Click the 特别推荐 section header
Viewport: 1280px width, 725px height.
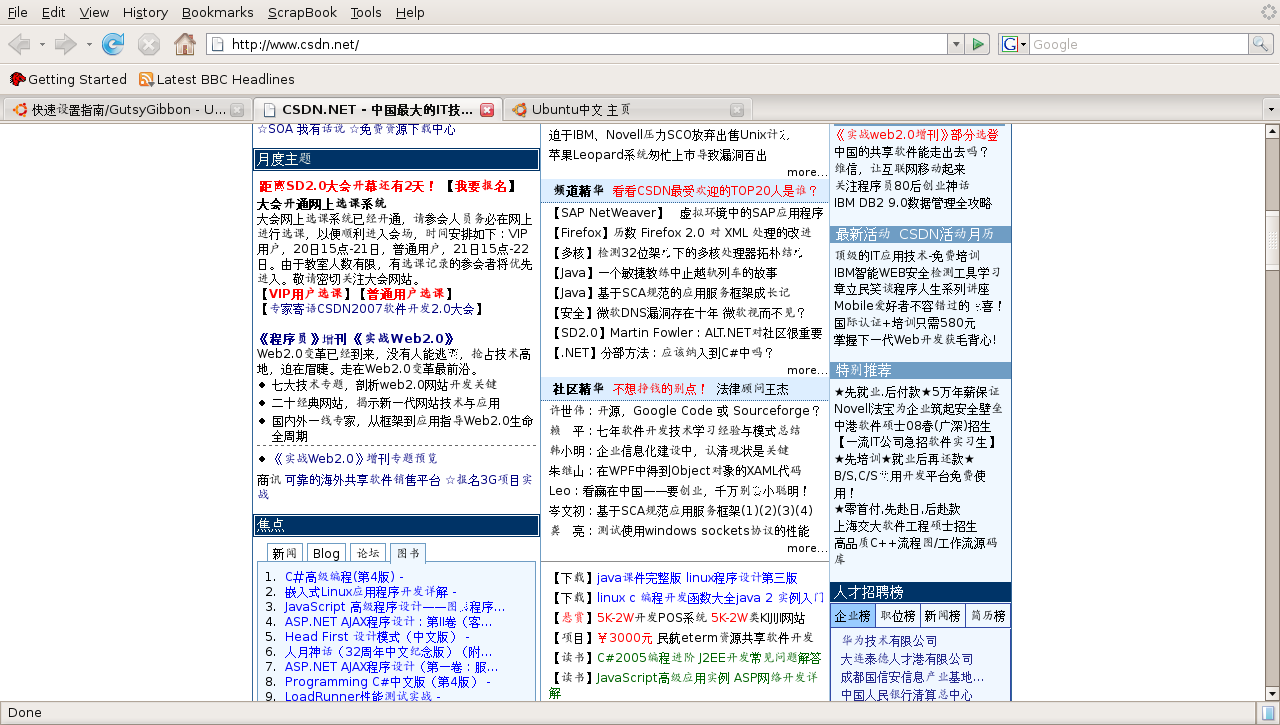[920, 371]
